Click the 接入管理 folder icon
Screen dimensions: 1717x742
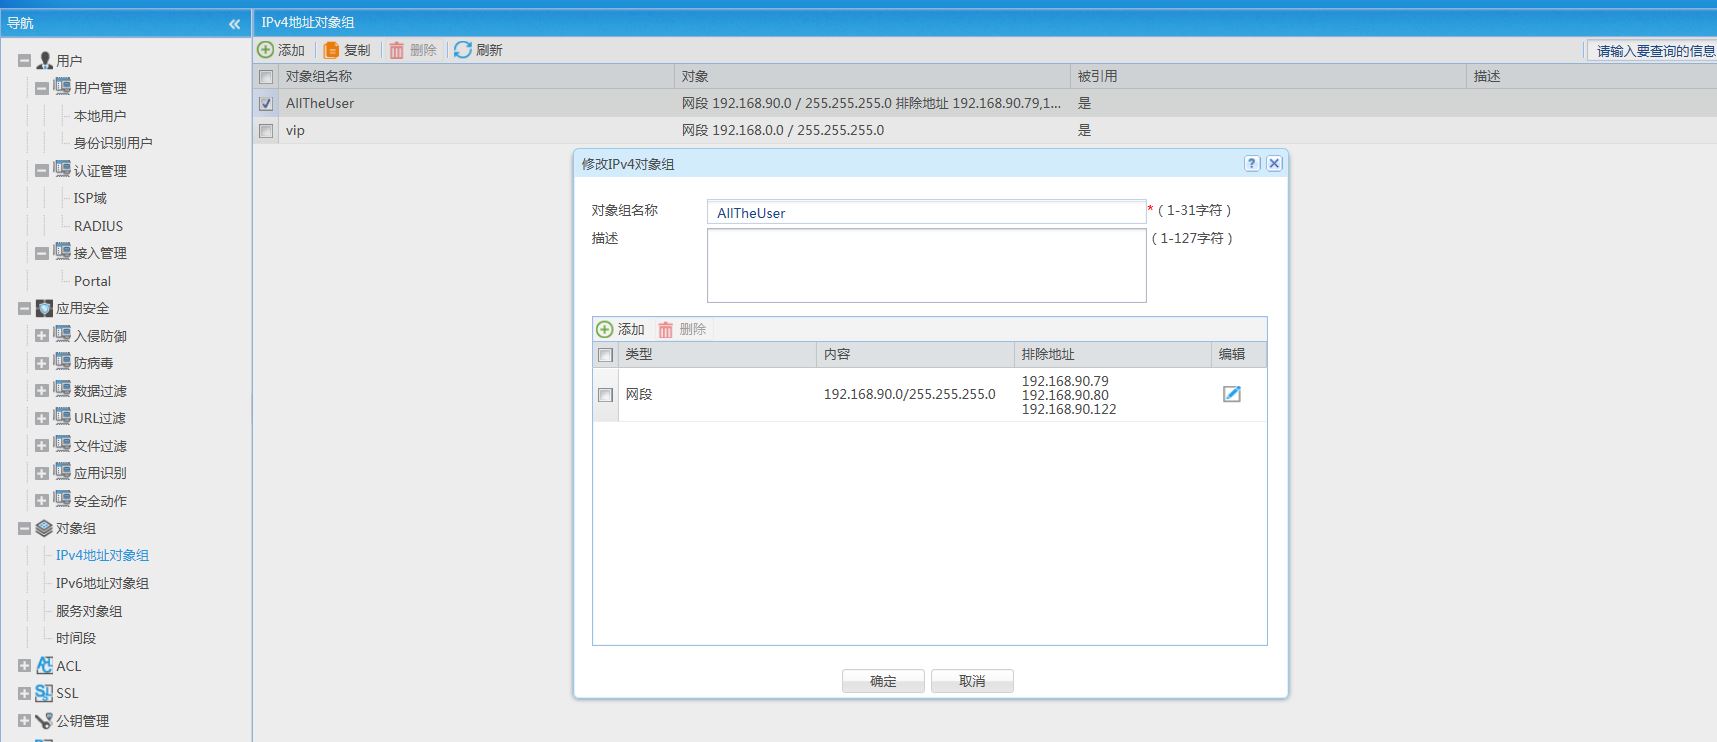tap(62, 252)
